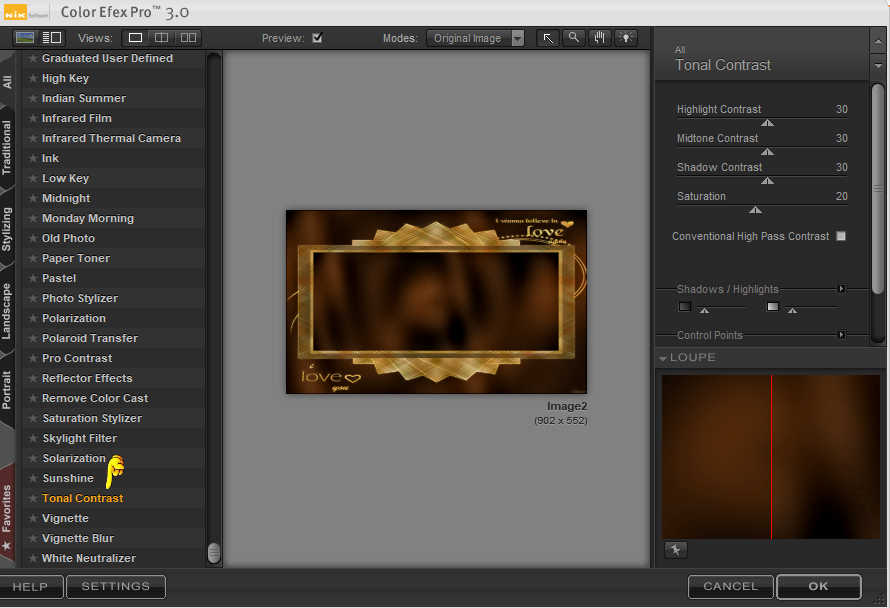Switch to split preview view icon

pos(162,38)
